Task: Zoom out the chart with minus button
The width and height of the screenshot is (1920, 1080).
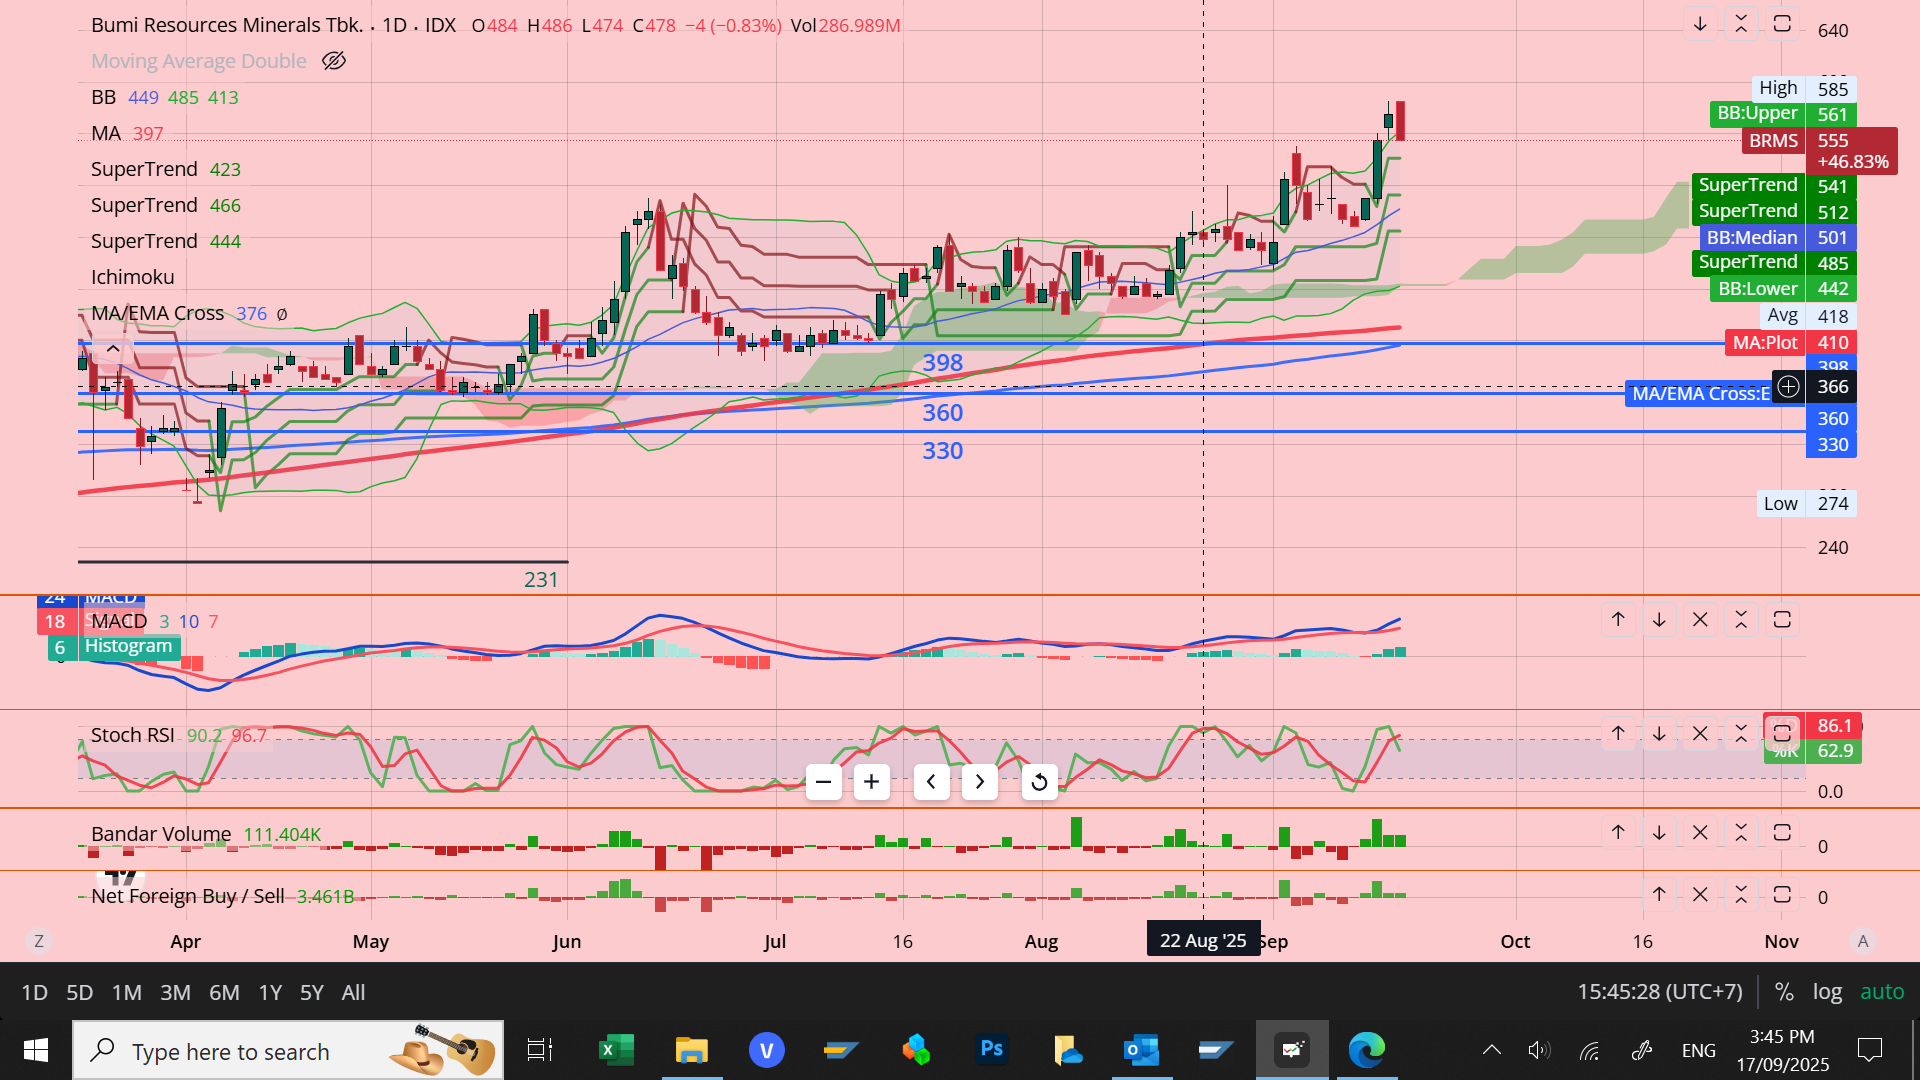Action: tap(824, 782)
